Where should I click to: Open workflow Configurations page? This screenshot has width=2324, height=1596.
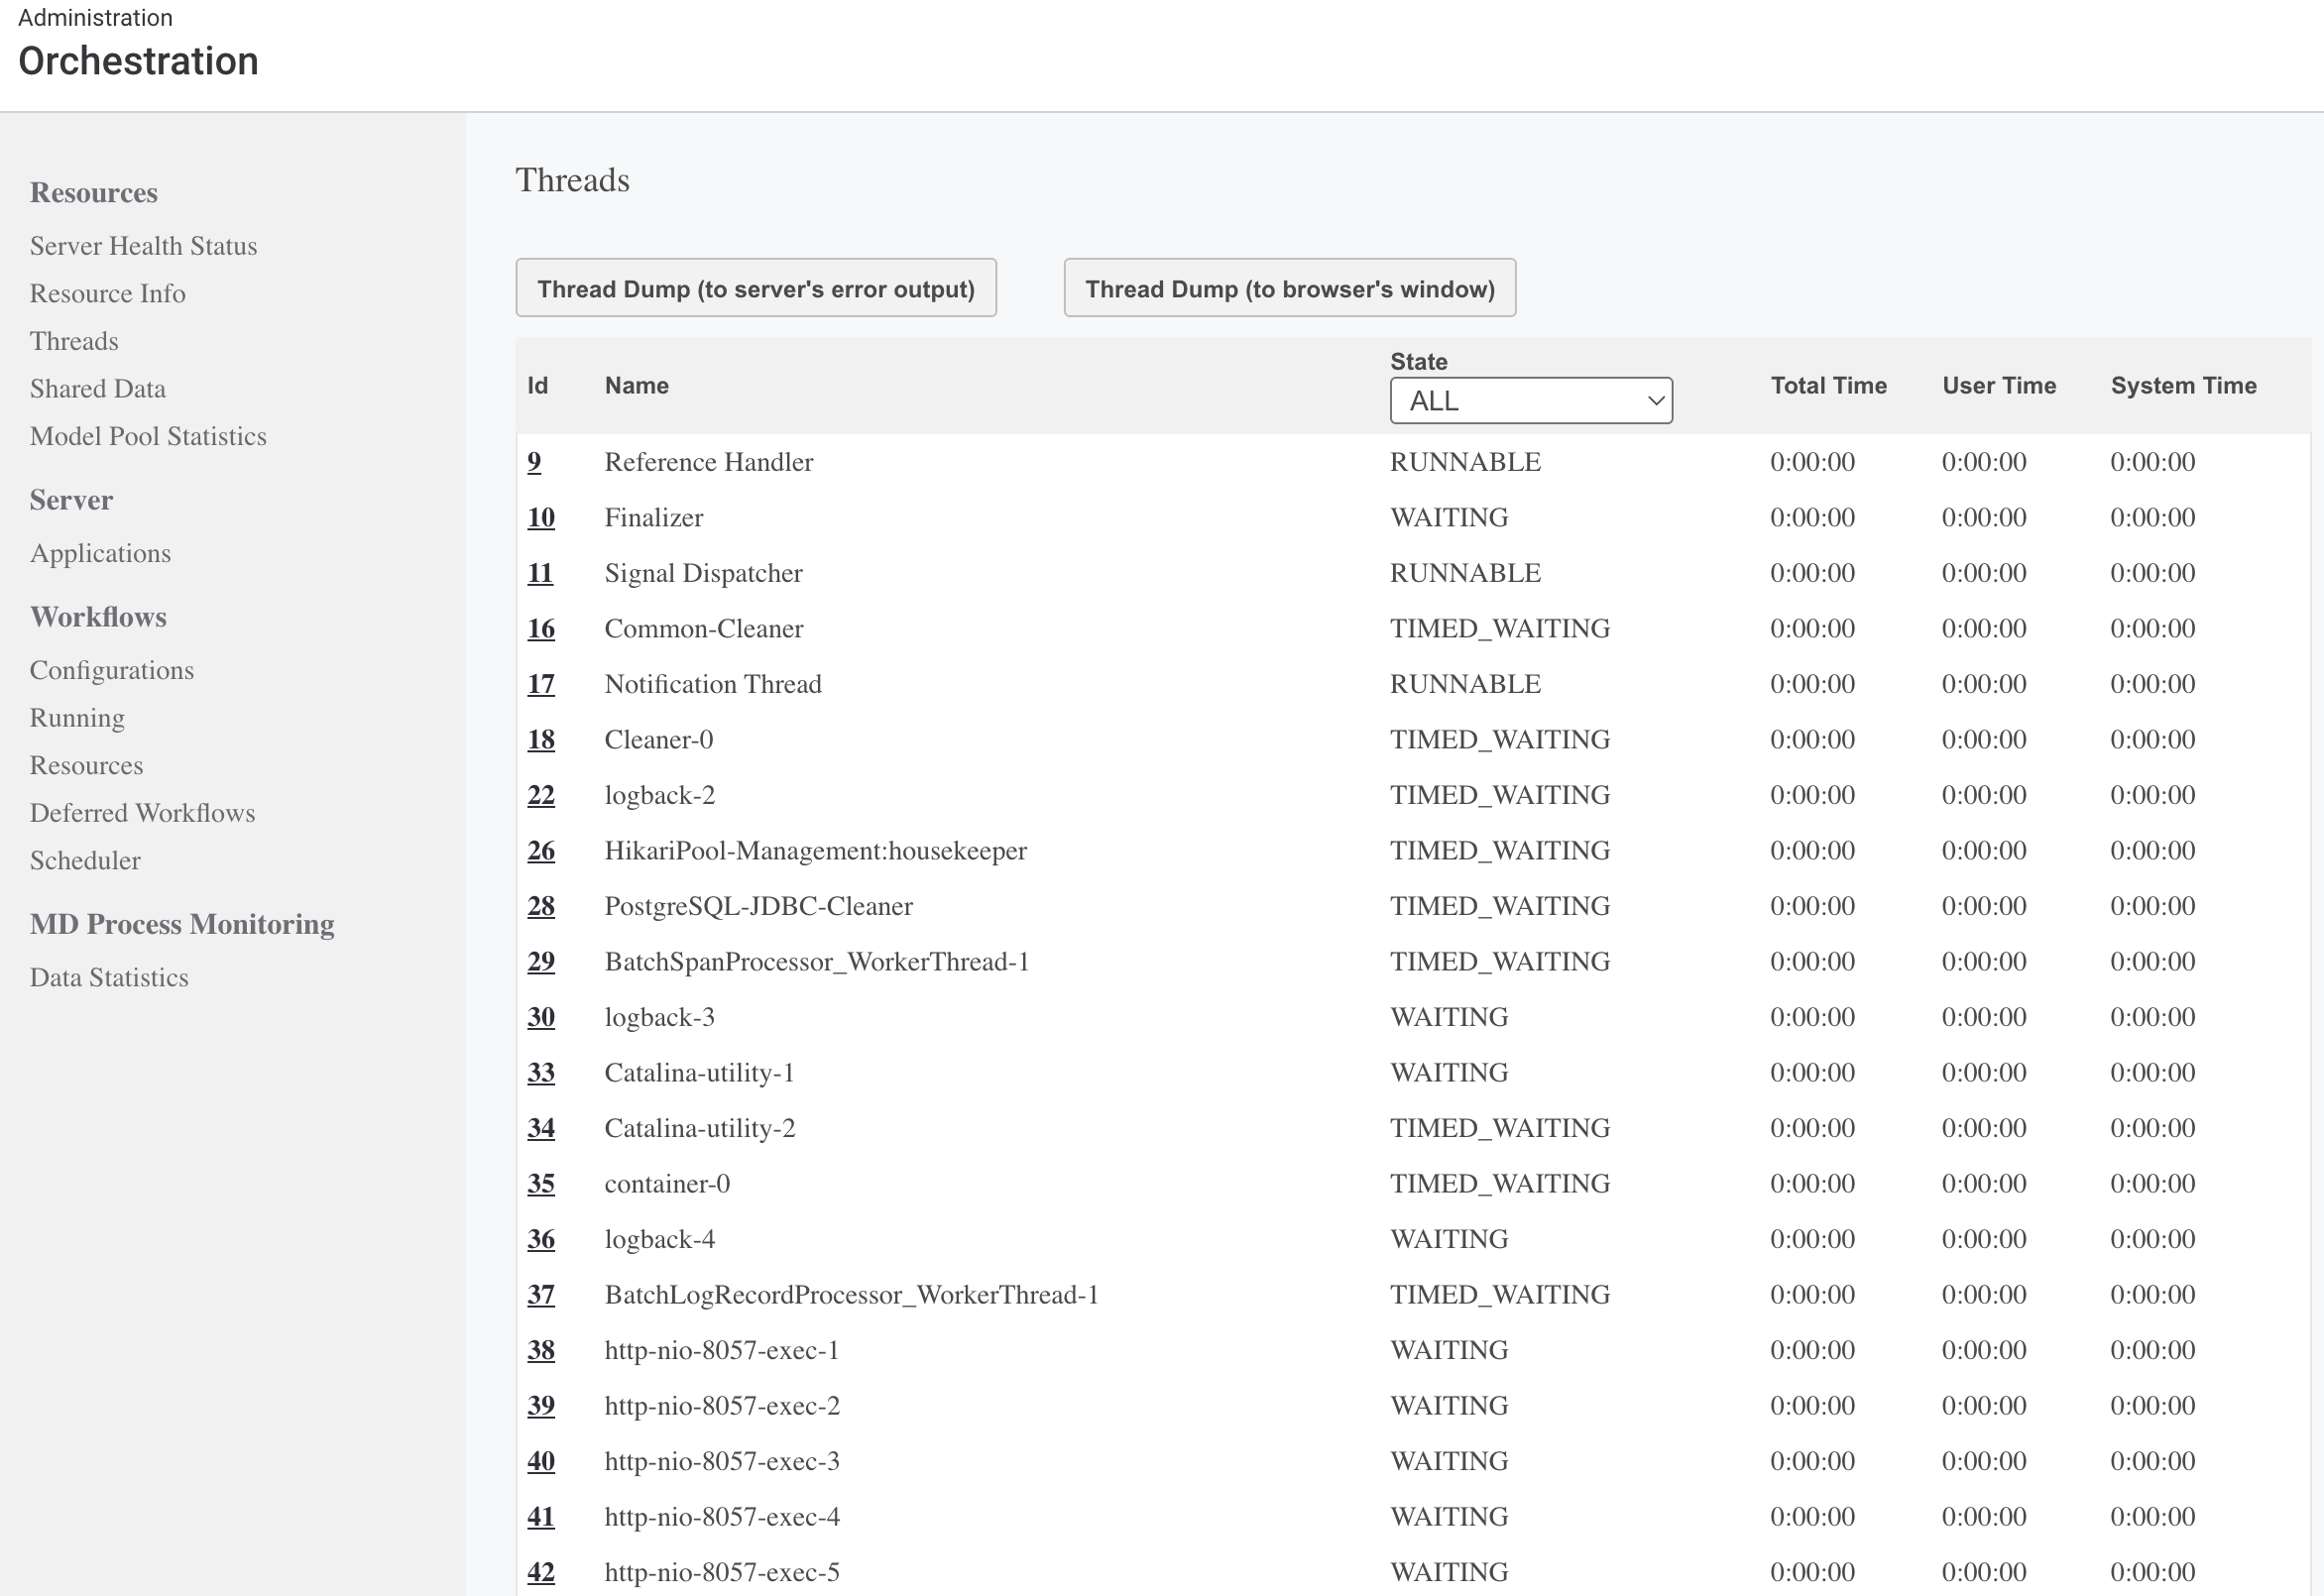pyautogui.click(x=111, y=670)
